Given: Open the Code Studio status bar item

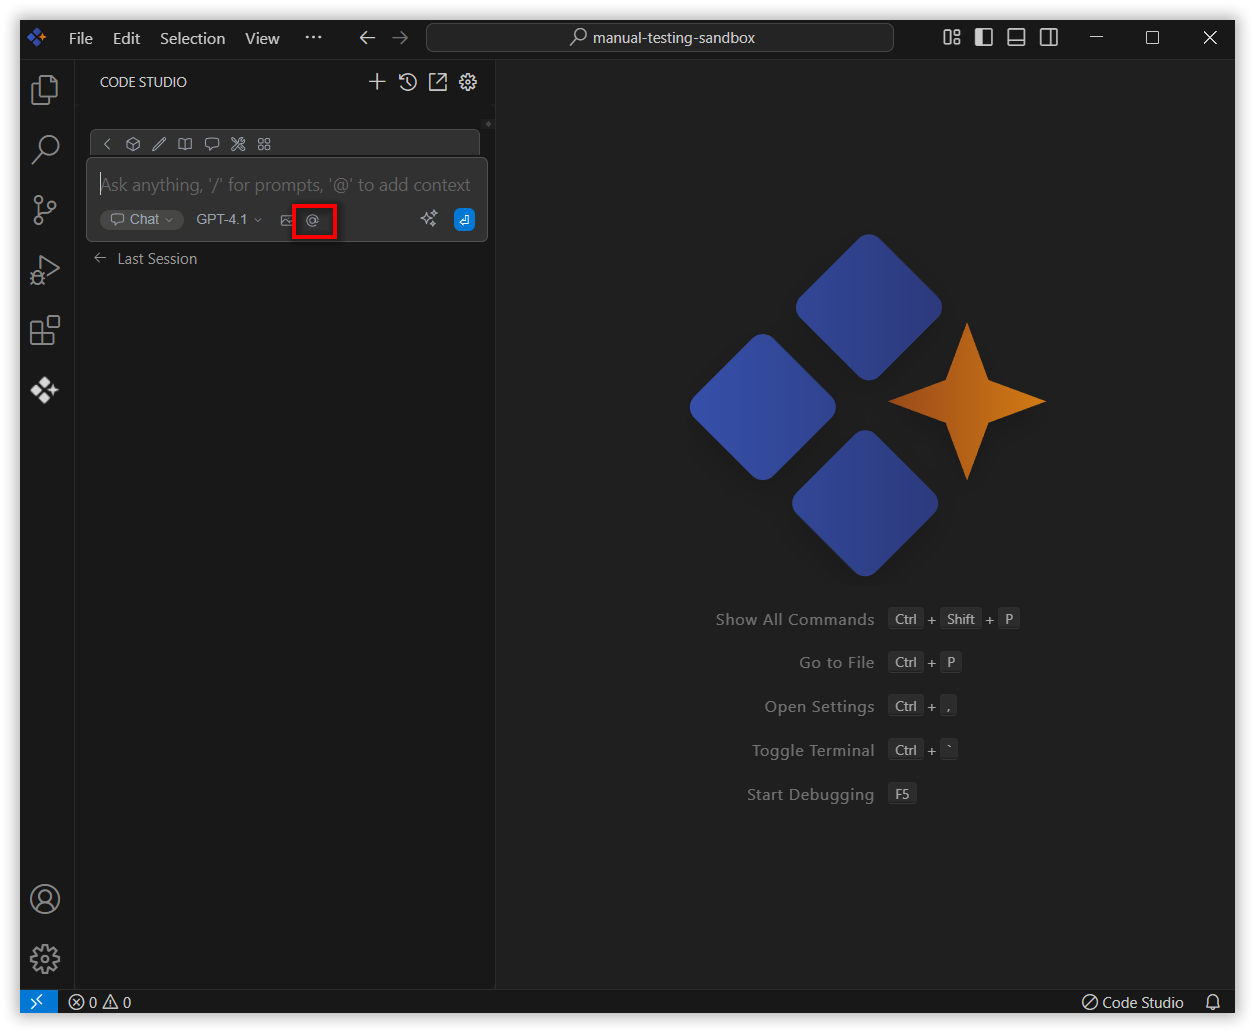Looking at the screenshot, I should [1133, 1002].
